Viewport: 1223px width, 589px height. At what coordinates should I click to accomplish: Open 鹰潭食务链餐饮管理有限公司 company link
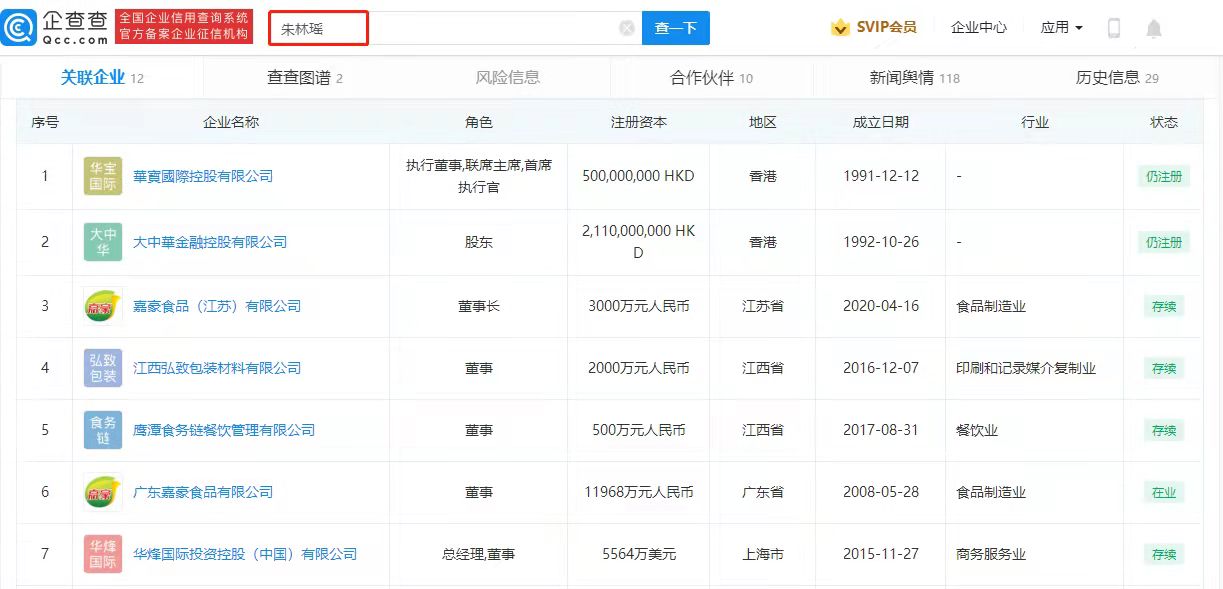tap(224, 430)
